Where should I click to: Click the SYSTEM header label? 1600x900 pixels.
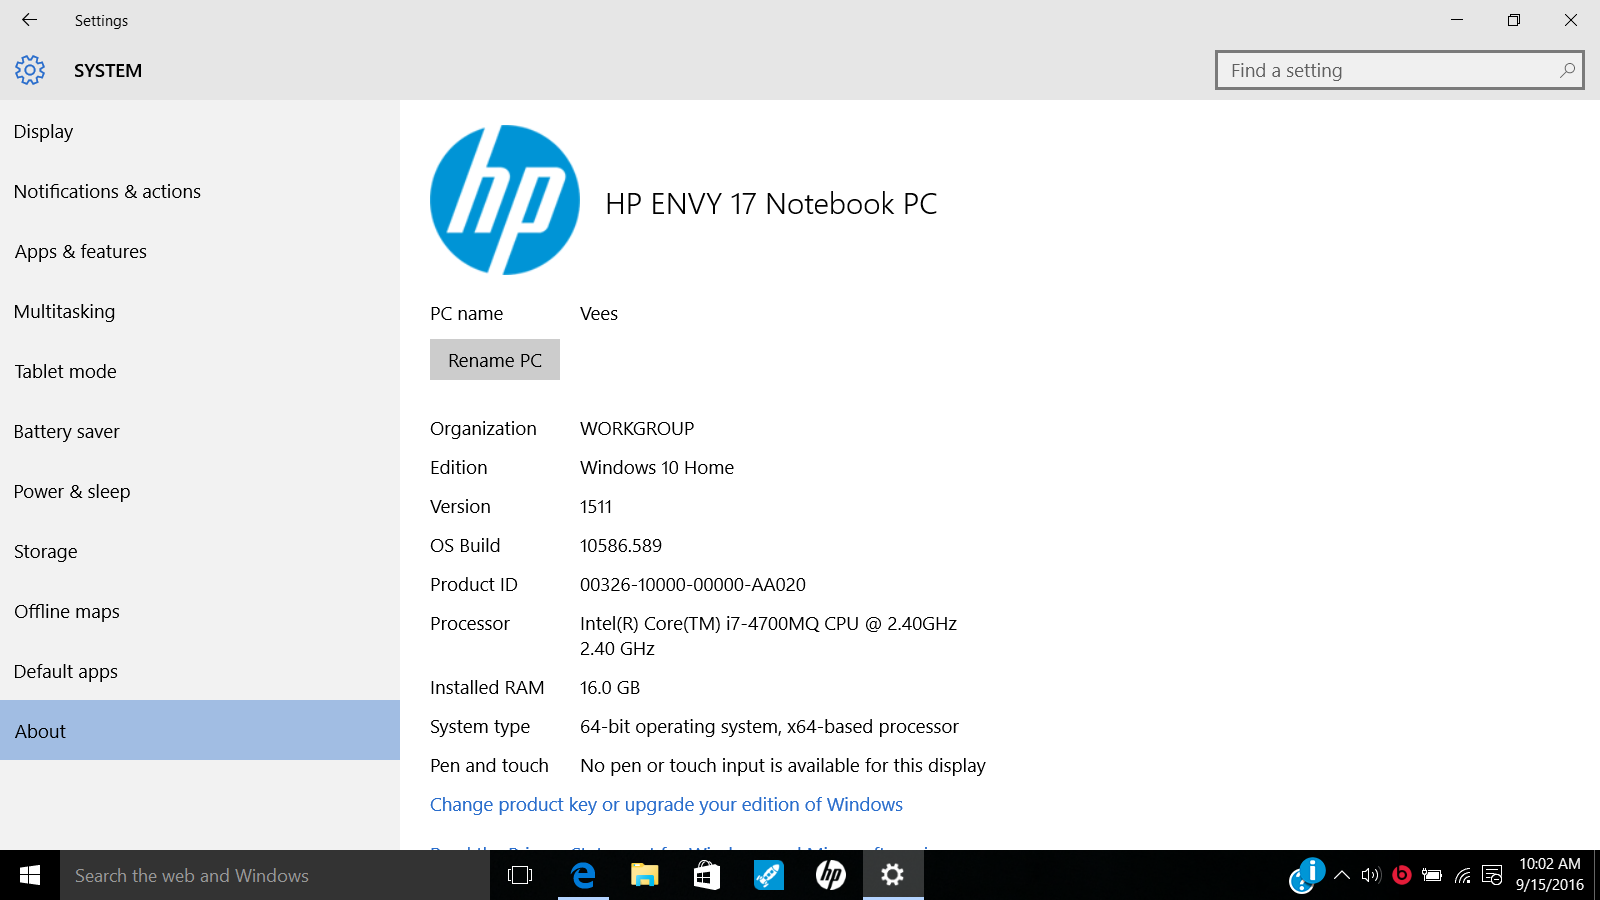[x=108, y=70]
